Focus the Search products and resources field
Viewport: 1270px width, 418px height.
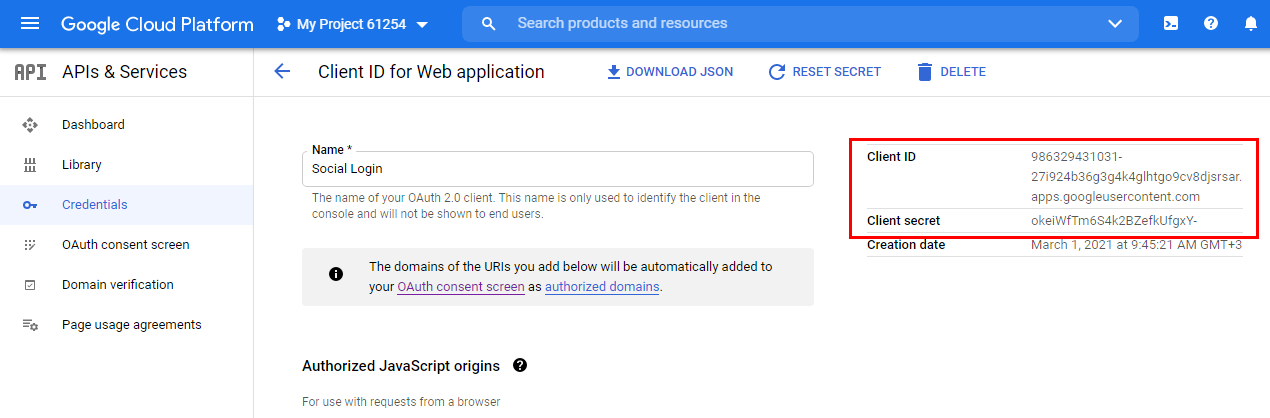pos(800,23)
